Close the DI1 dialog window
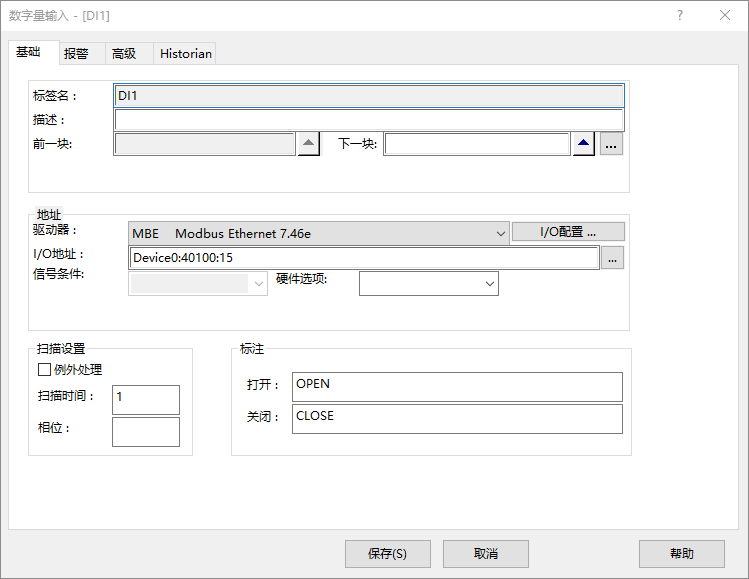 click(725, 15)
